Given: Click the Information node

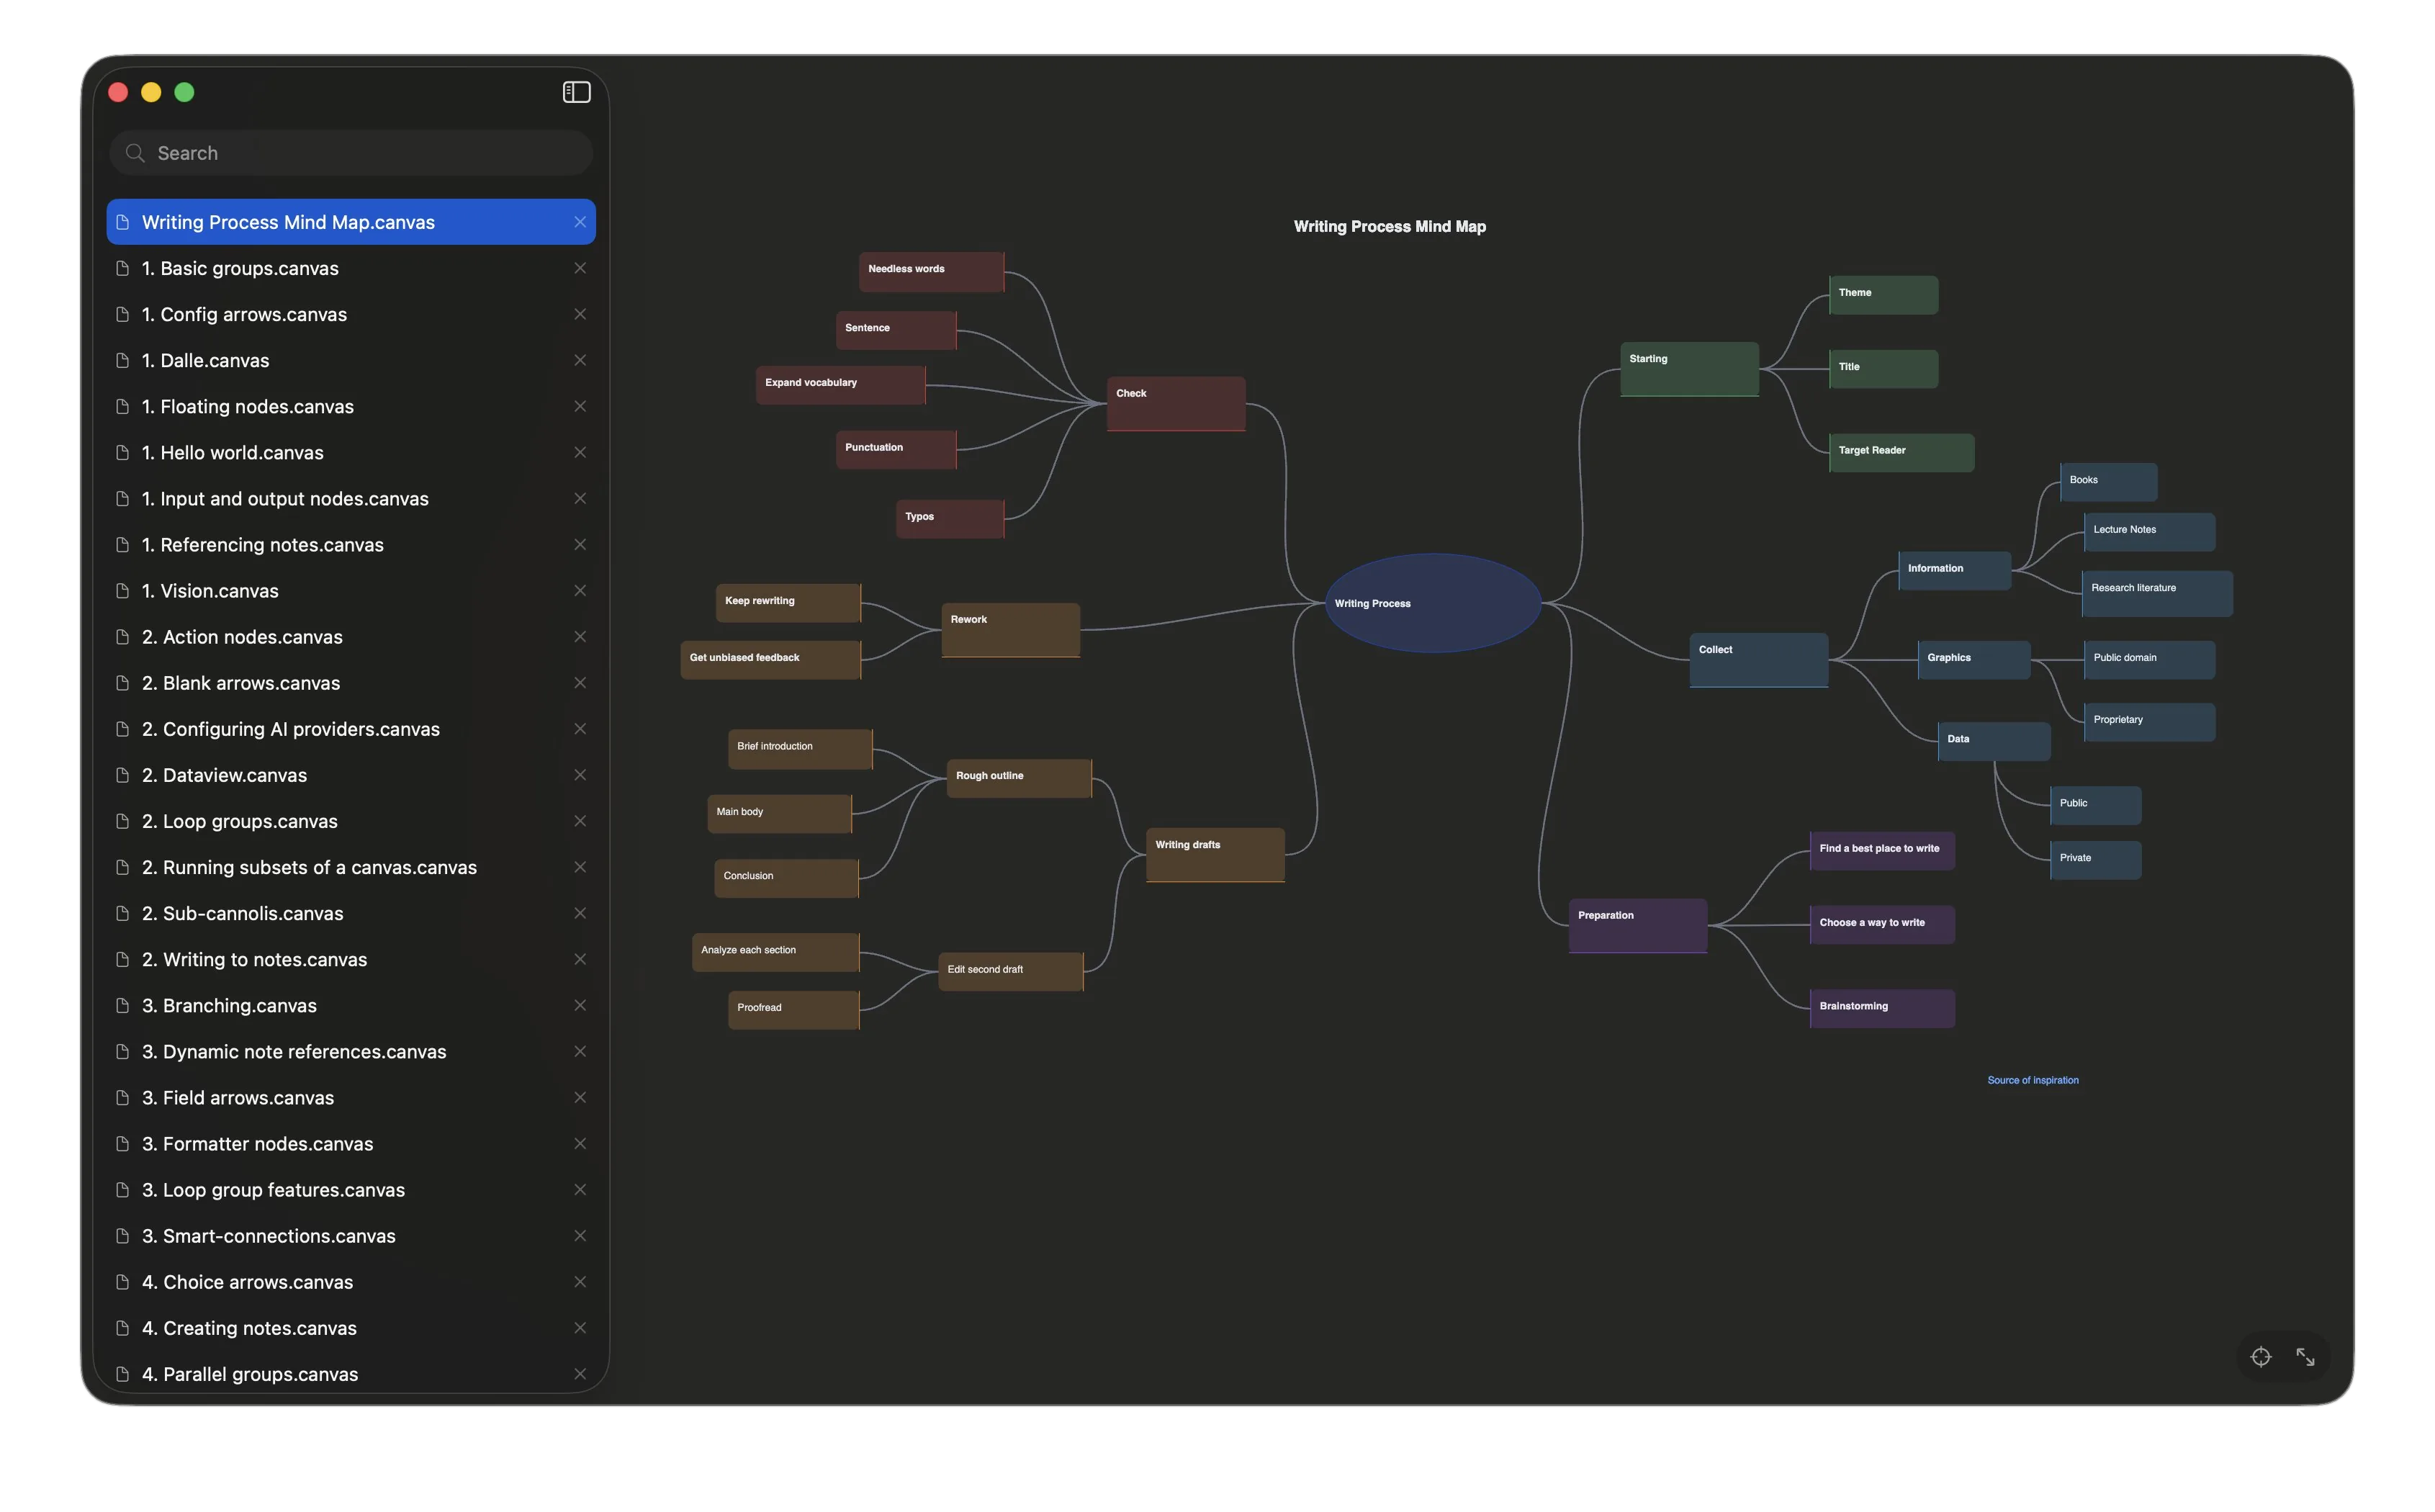Looking at the screenshot, I should coord(1954,571).
